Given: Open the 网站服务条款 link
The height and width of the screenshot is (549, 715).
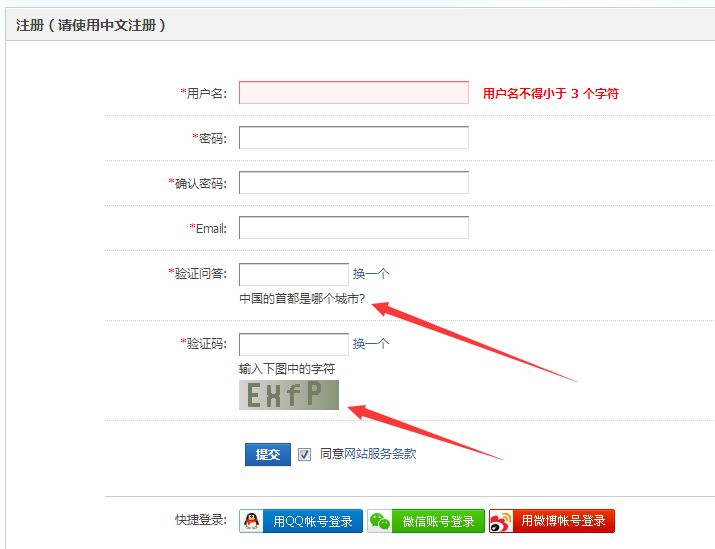Looking at the screenshot, I should (x=380, y=454).
